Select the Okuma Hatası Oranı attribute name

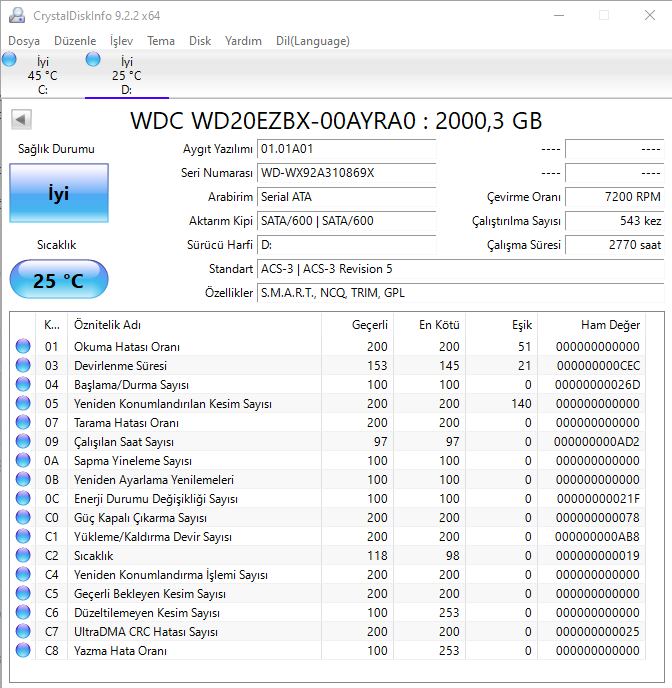click(127, 347)
